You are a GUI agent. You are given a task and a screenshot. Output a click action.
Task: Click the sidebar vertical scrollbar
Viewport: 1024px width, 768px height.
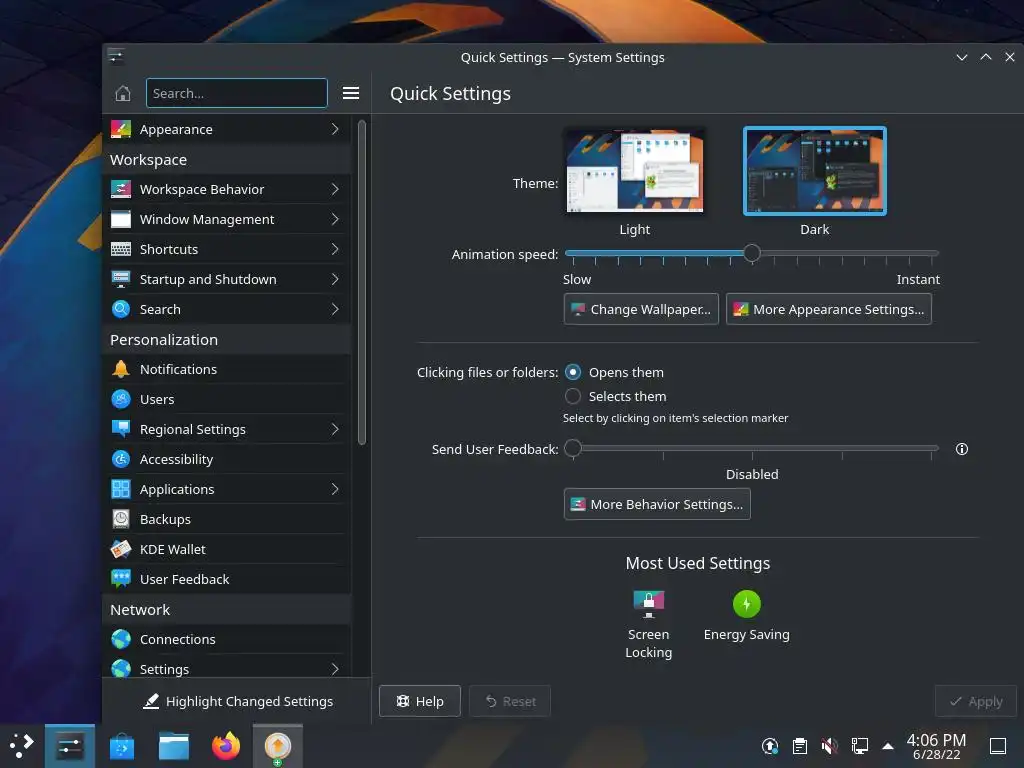pyautogui.click(x=362, y=282)
